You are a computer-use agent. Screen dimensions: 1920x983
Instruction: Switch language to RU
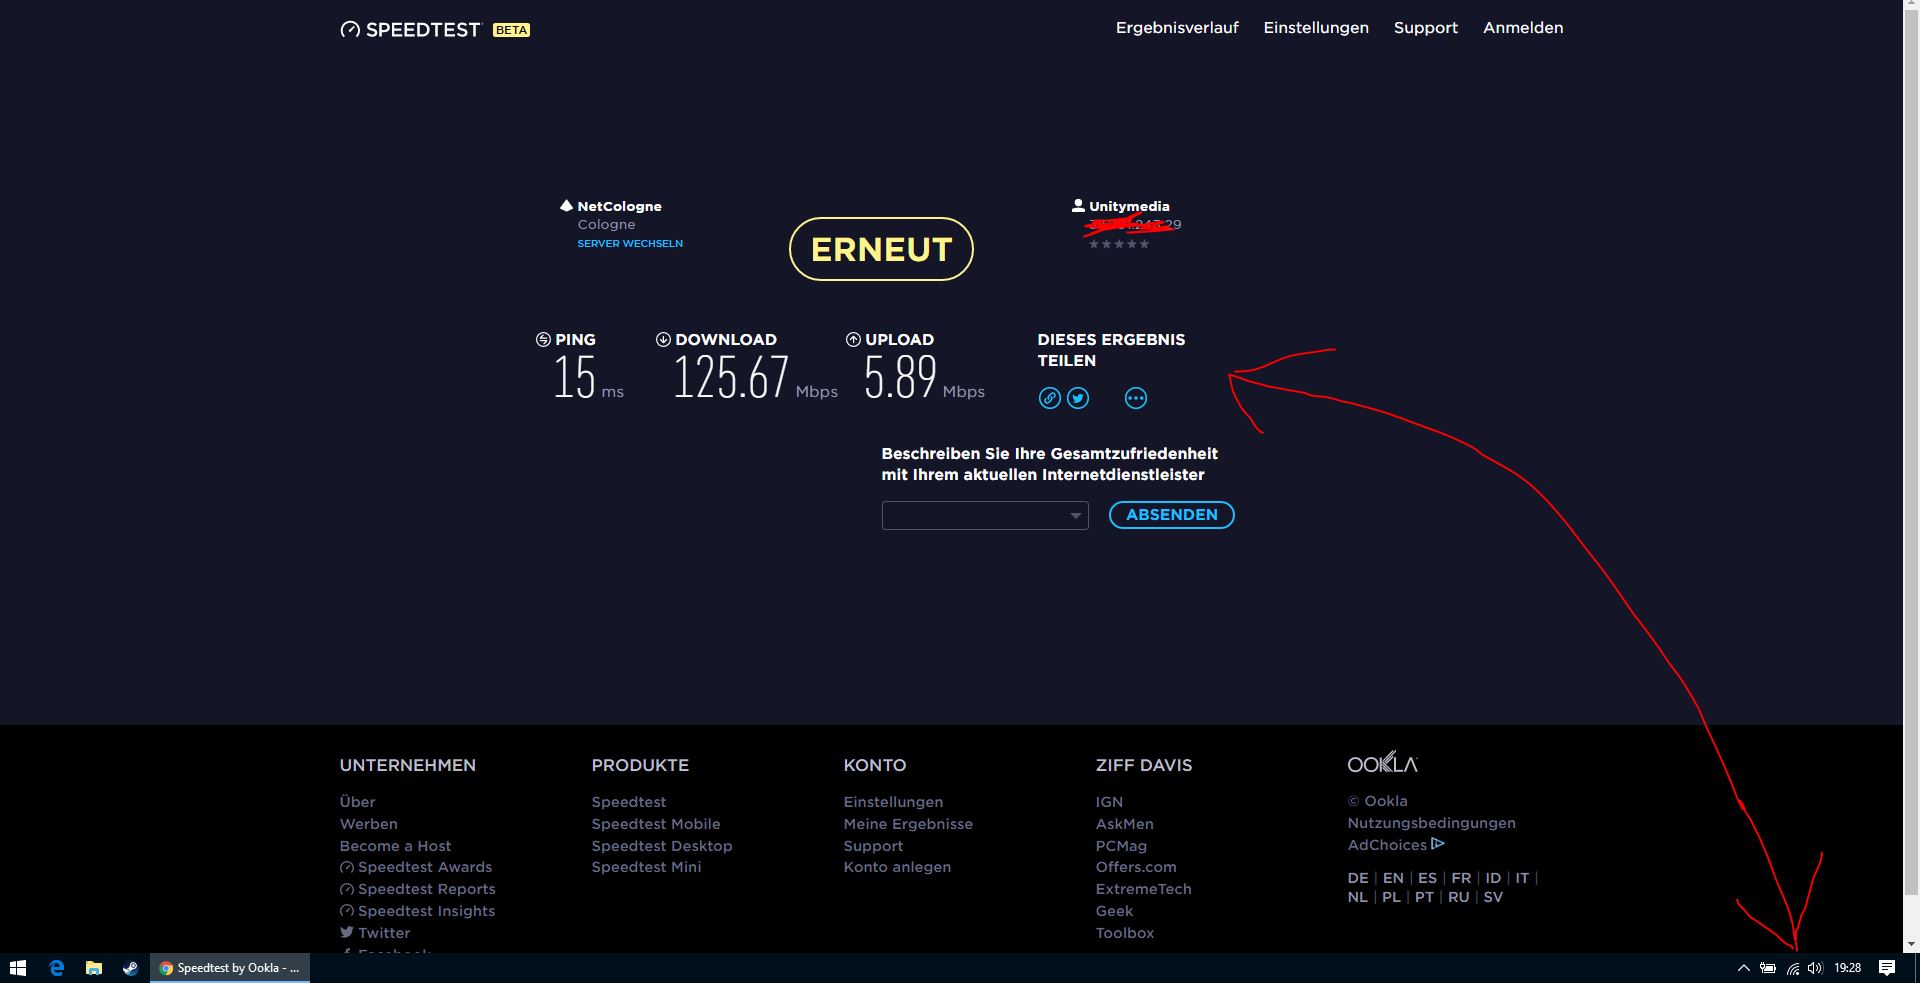(x=1459, y=897)
